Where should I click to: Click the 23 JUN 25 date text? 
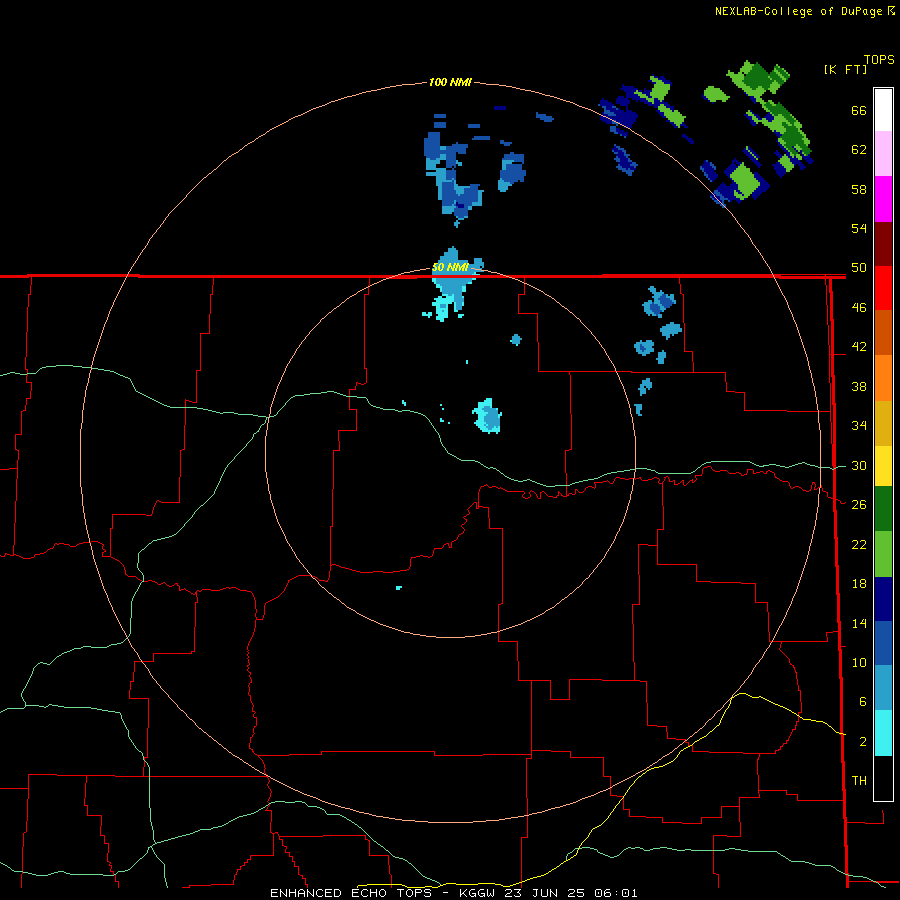coord(545,893)
